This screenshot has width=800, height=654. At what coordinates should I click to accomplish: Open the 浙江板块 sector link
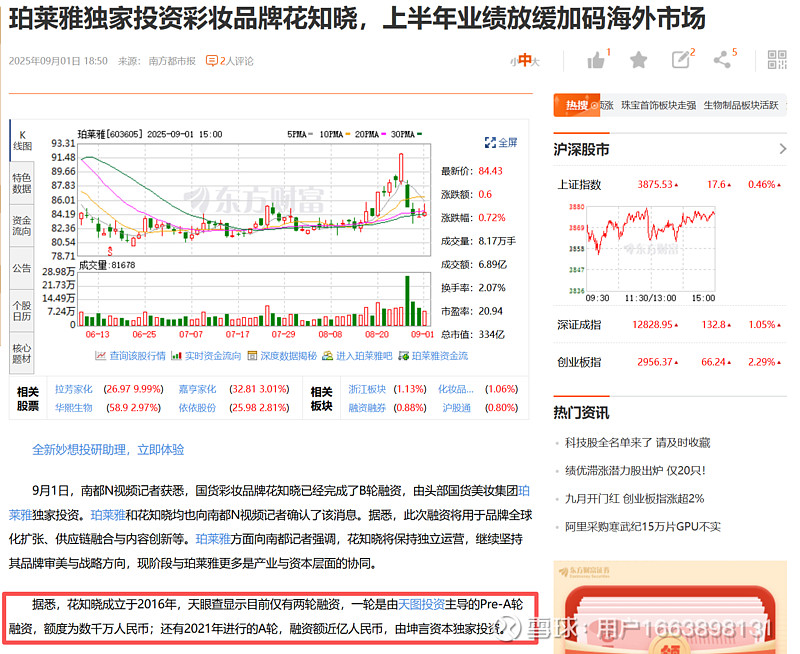coord(367,389)
